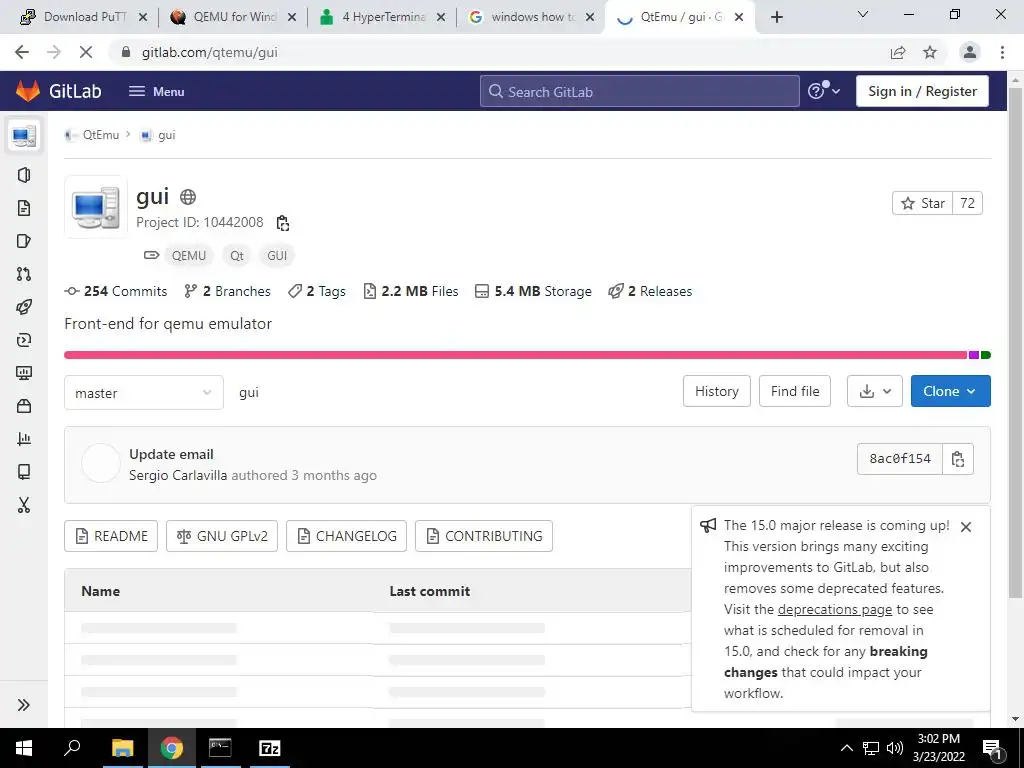Dismiss the 15.0 release notification
Screen dimensions: 1024x768
coord(966,527)
